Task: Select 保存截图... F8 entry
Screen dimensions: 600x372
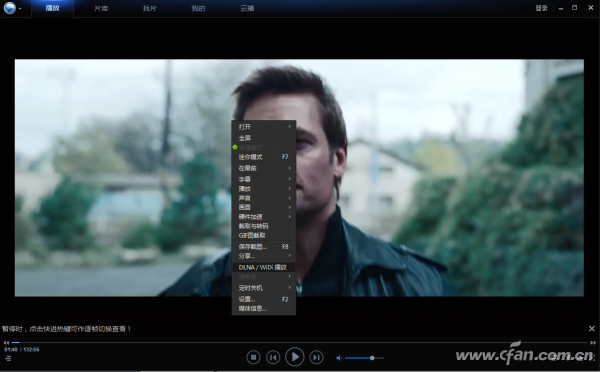Action: 264,246
